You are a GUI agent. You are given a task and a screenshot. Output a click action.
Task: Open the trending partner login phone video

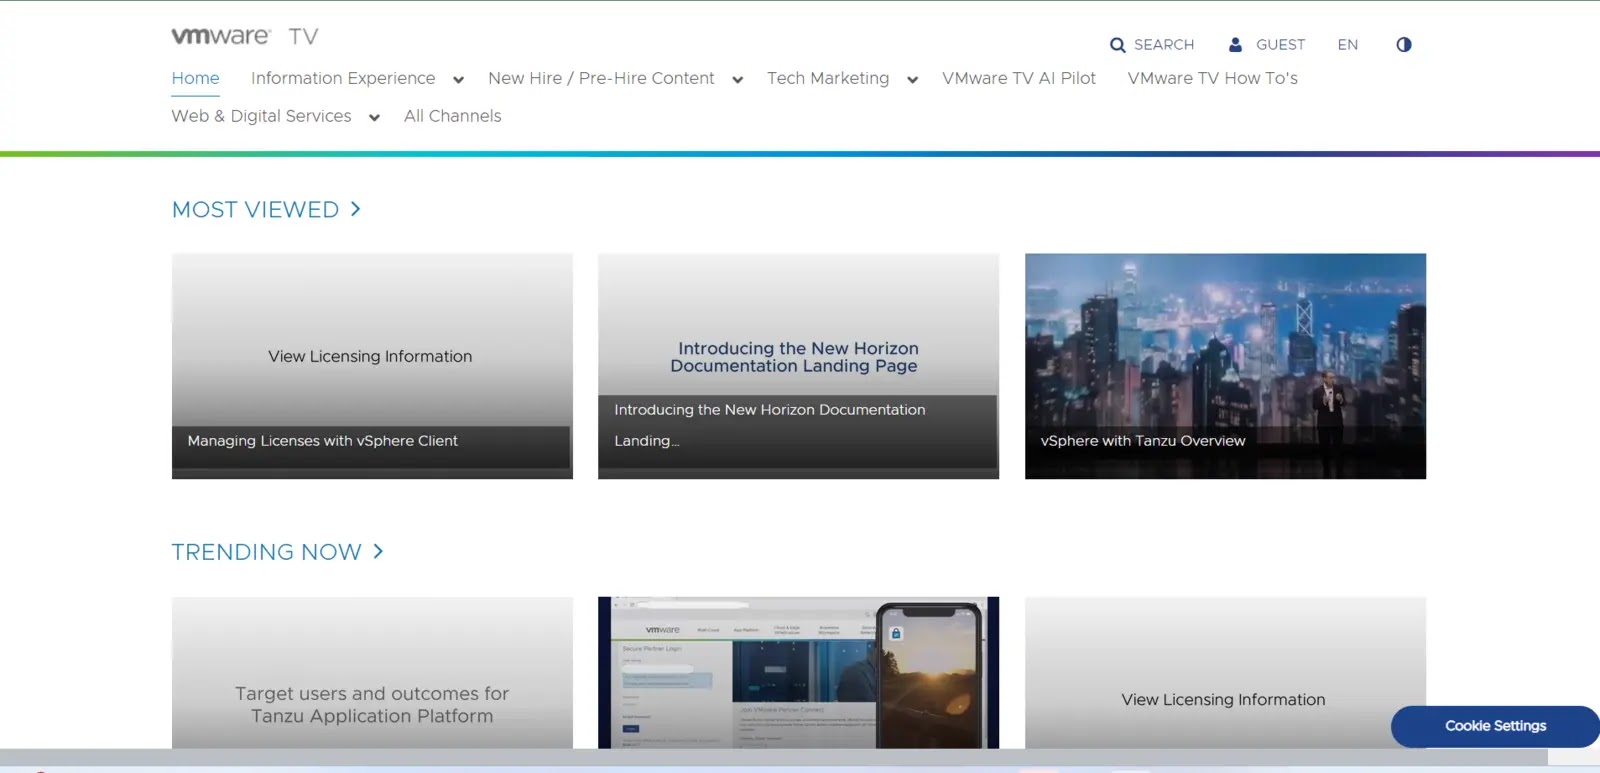[798, 673]
